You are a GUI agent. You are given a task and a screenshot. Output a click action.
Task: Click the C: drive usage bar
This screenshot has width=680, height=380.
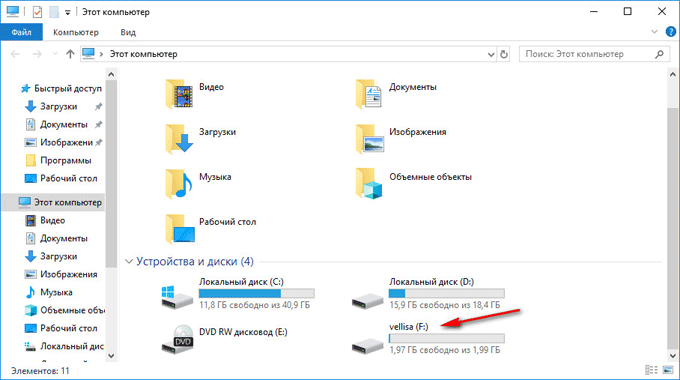point(256,294)
